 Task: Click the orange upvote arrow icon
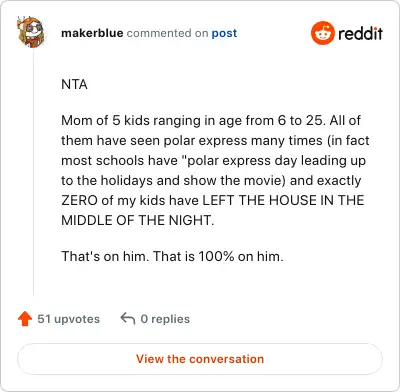(x=25, y=319)
